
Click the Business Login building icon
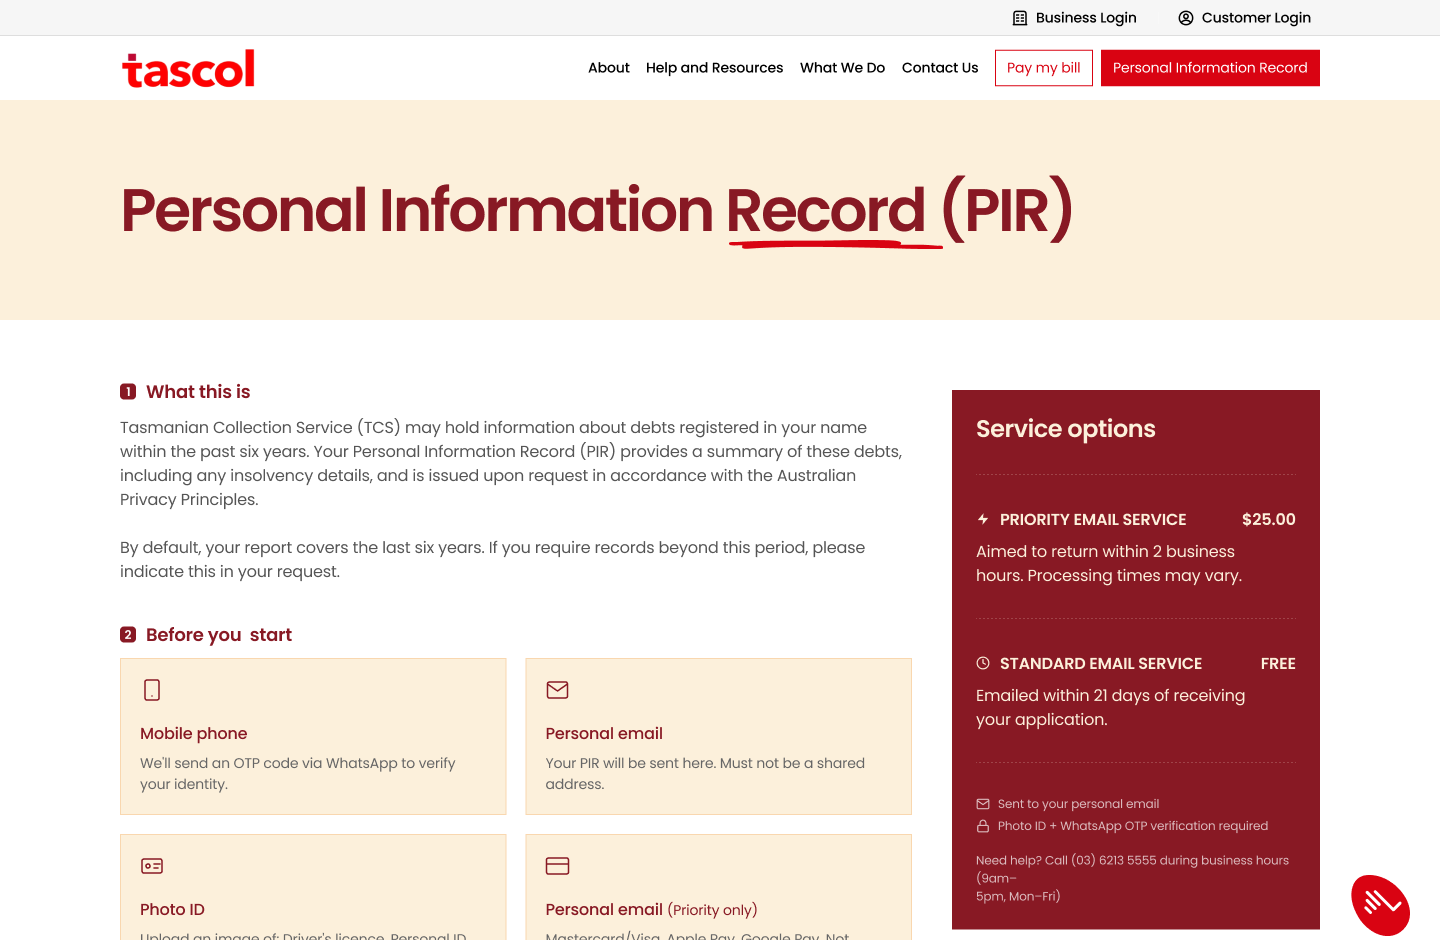point(1020,18)
